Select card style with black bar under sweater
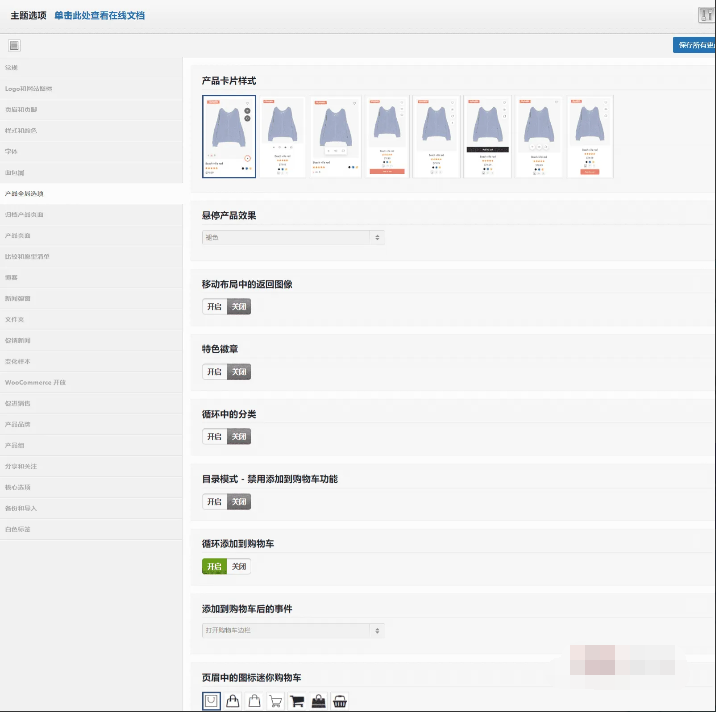The height and width of the screenshot is (712, 716). pyautogui.click(x=488, y=136)
